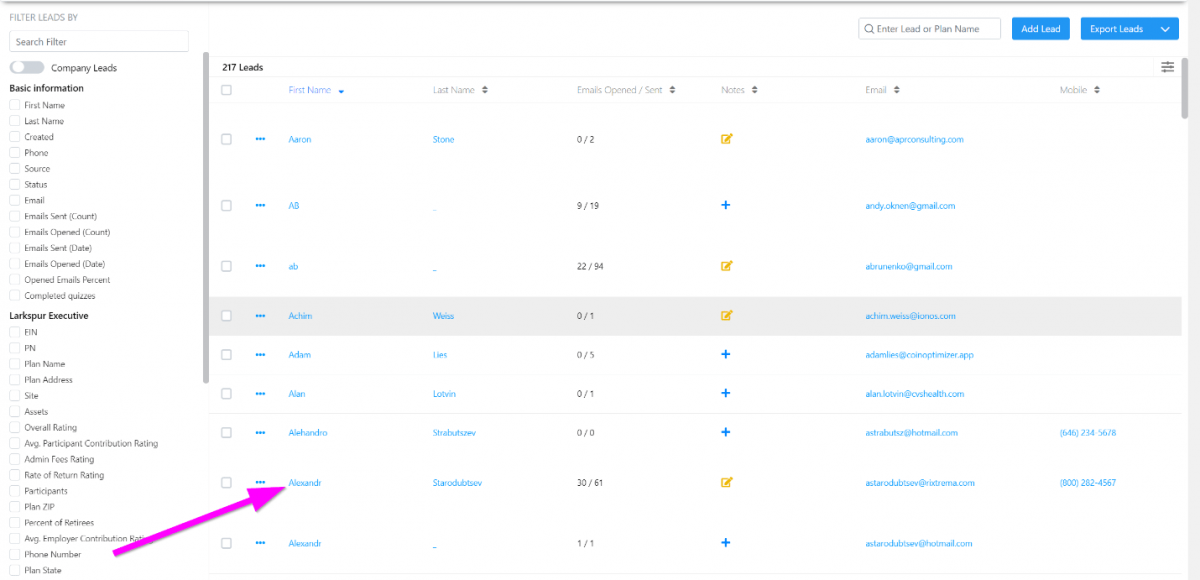The image size is (1200, 580).
Task: Add note plus icon for Adam Lies
Action: point(726,354)
